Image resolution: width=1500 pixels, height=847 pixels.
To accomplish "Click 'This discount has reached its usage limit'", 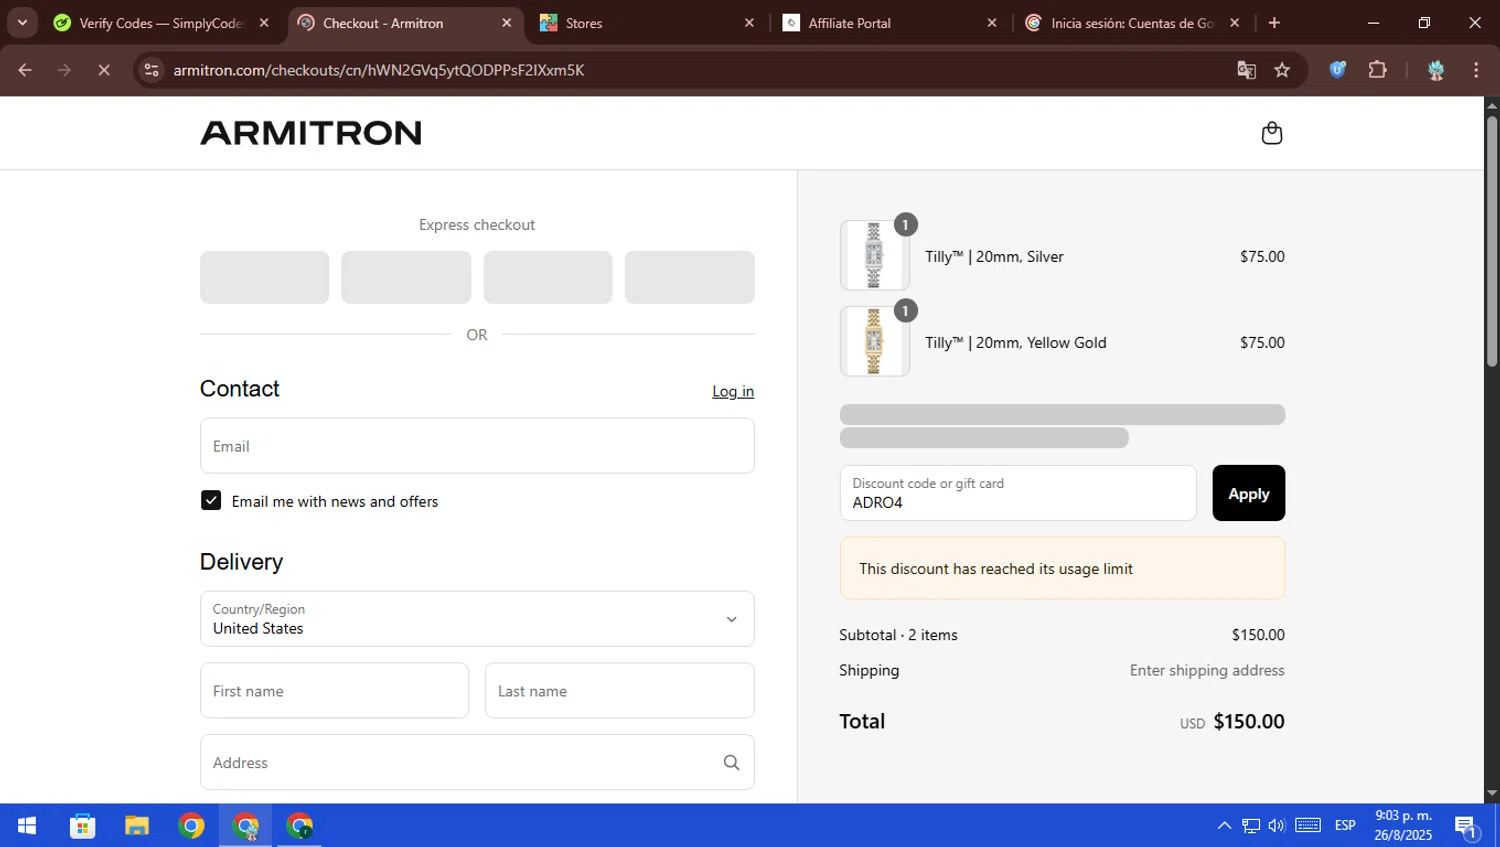I will coord(996,569).
